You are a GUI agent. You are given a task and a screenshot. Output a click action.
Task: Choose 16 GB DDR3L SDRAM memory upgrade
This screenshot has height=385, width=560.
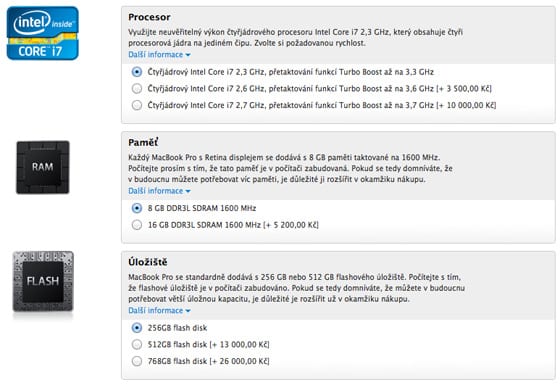coord(137,225)
